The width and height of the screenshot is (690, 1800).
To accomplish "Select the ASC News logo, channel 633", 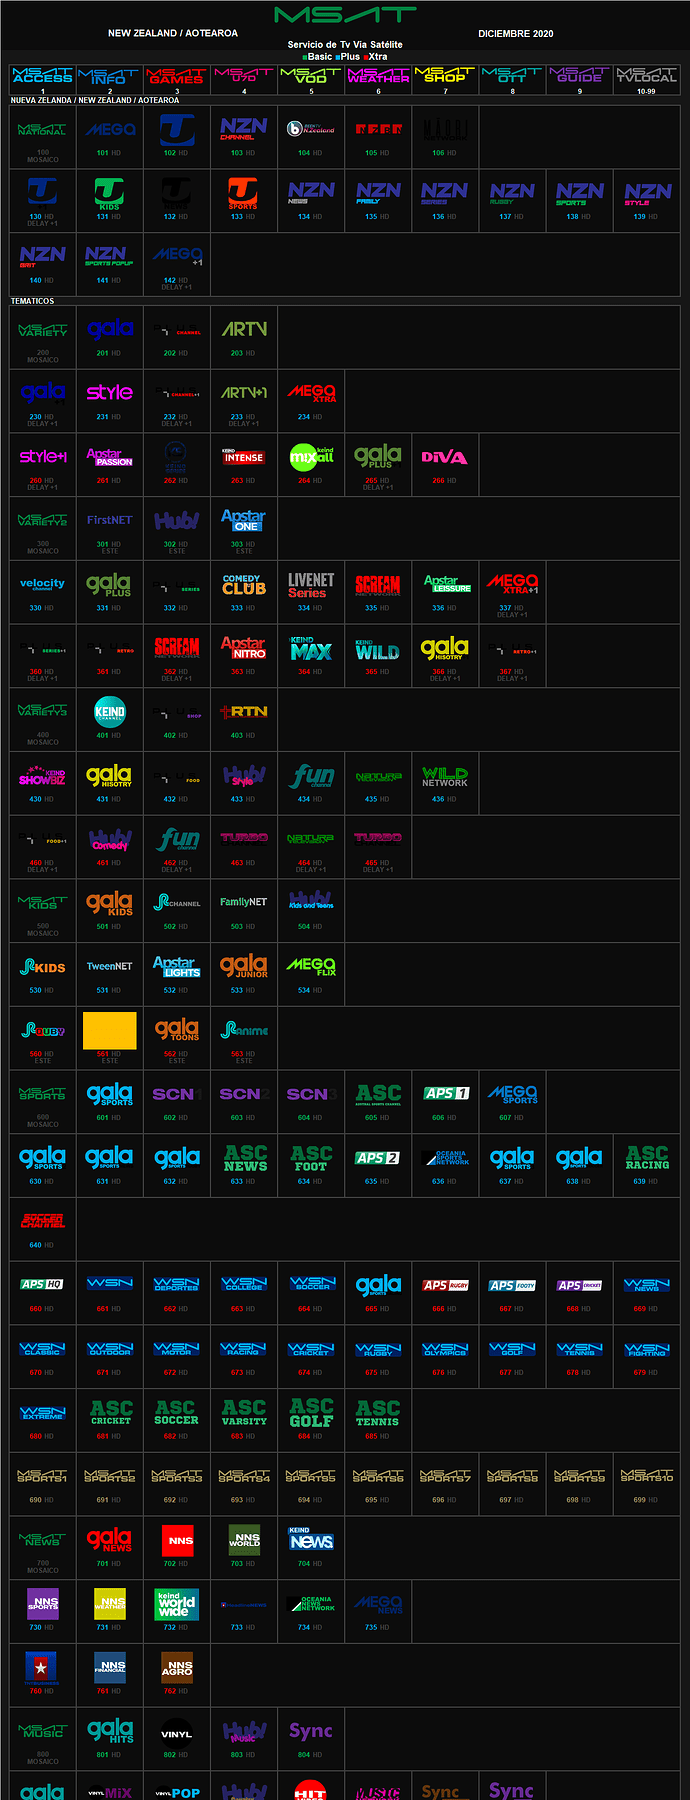I will point(244,1158).
